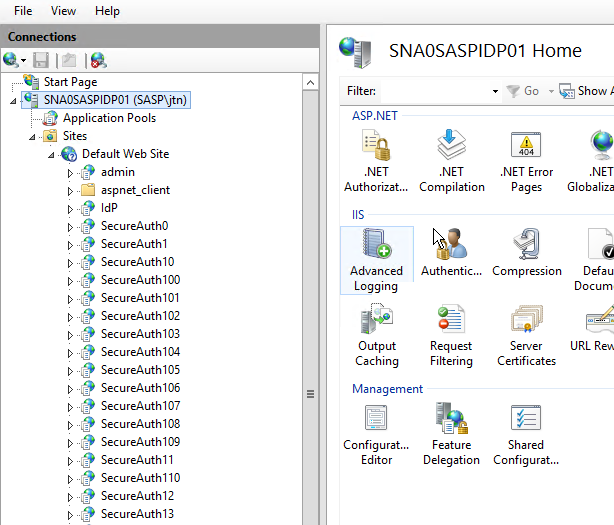The width and height of the screenshot is (614, 525).
Task: Select SecureAuth109 in the tree
Action: point(140,442)
